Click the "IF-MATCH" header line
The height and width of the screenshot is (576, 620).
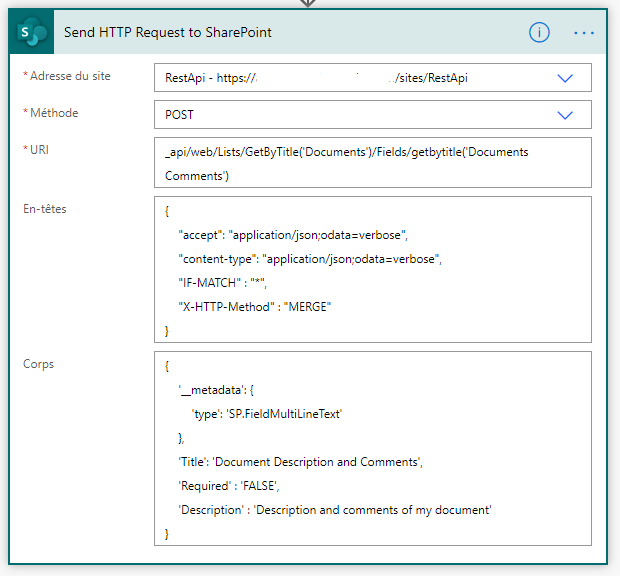(x=223, y=283)
